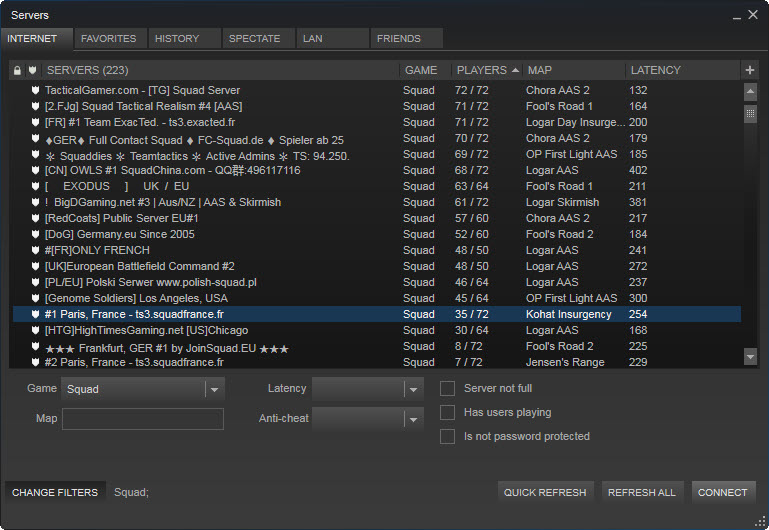The image size is (769, 530).
Task: Select the [CN] OWLS #1 SquadChina.com name
Action: (172, 170)
